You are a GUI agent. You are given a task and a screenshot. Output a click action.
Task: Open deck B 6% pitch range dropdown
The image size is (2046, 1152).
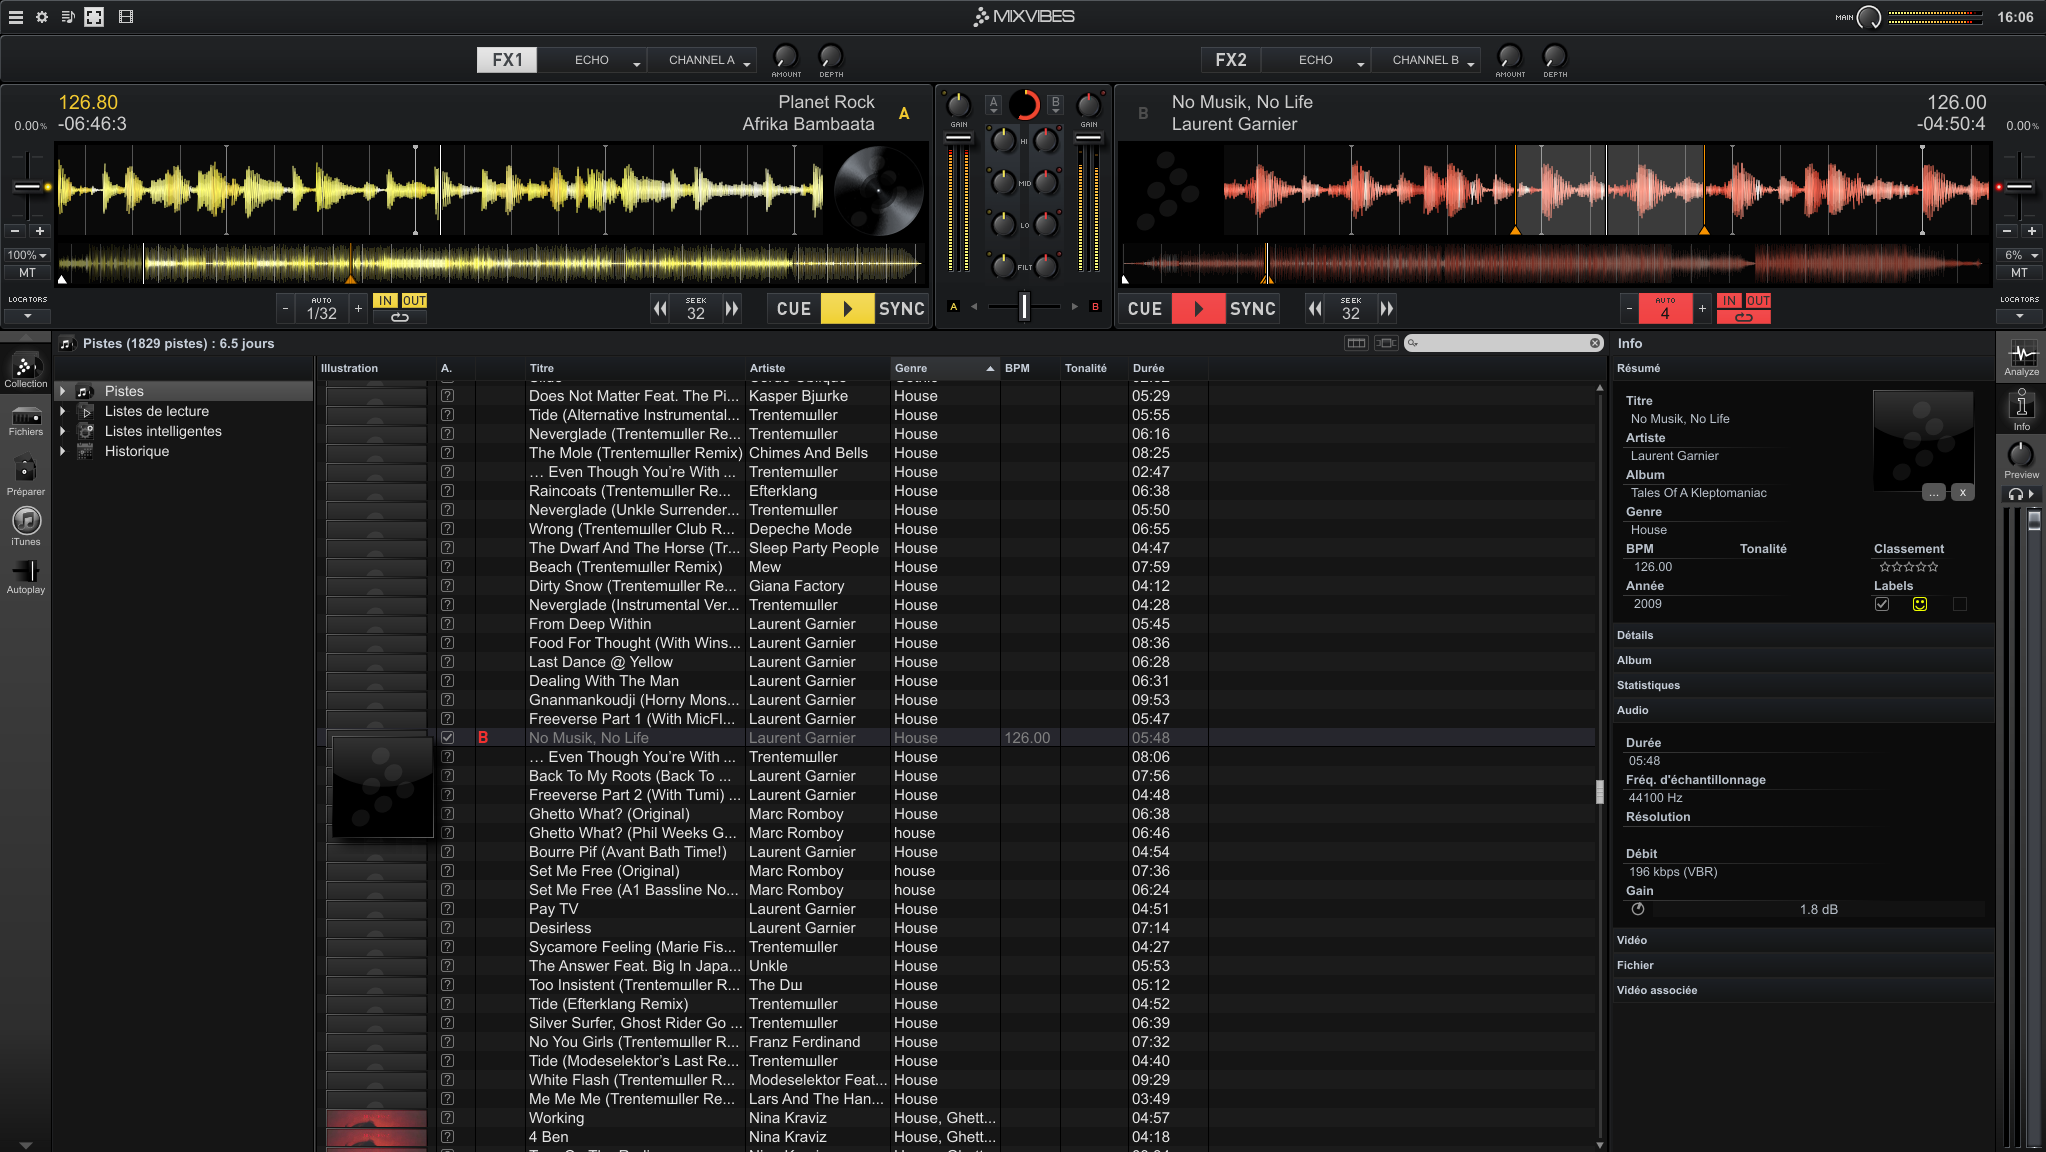pyautogui.click(x=2019, y=256)
